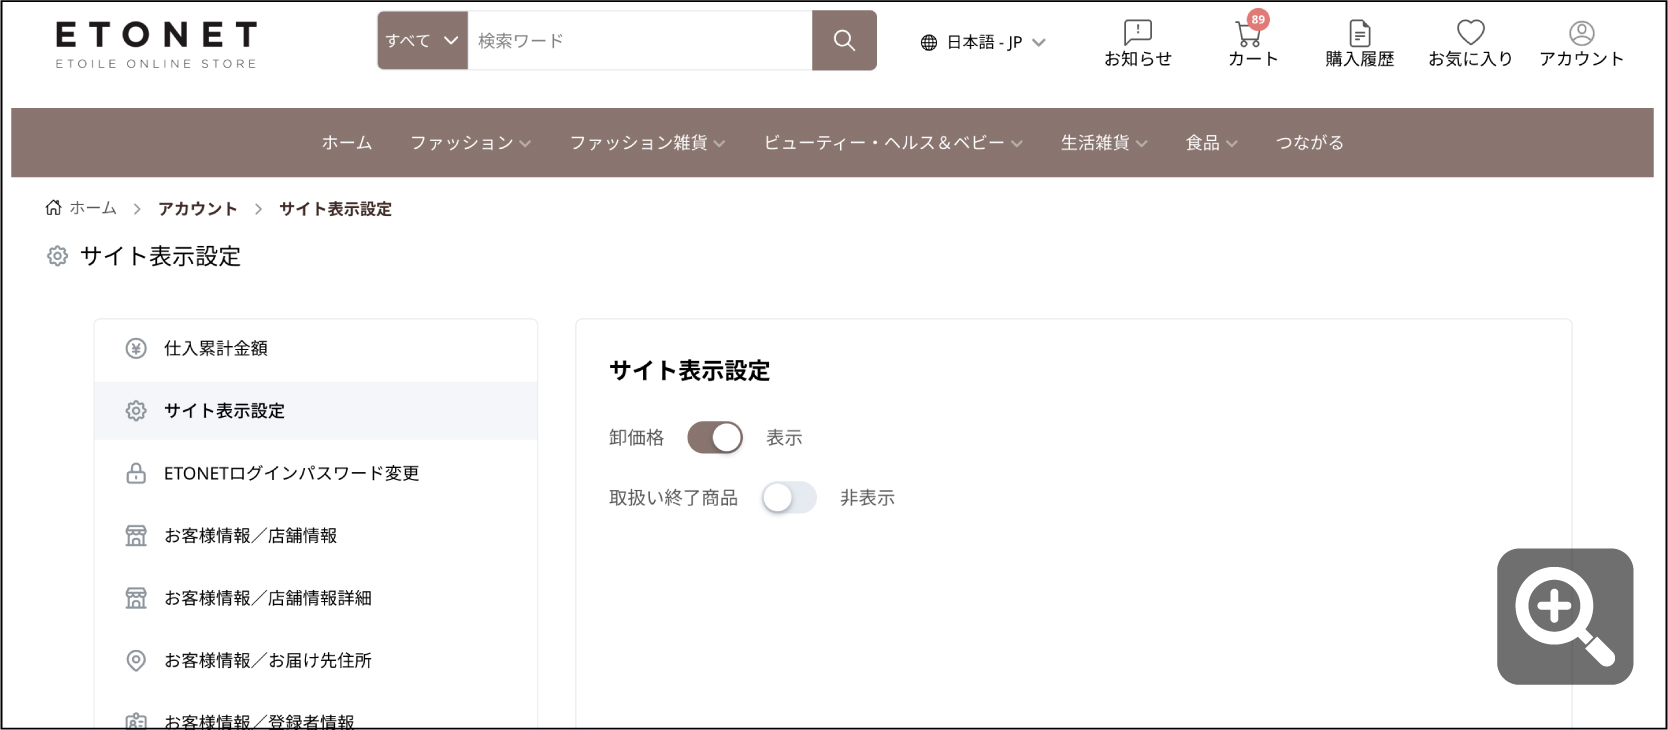Open the 日本語 - JP language dropdown
The width and height of the screenshot is (1668, 730).
coord(983,42)
